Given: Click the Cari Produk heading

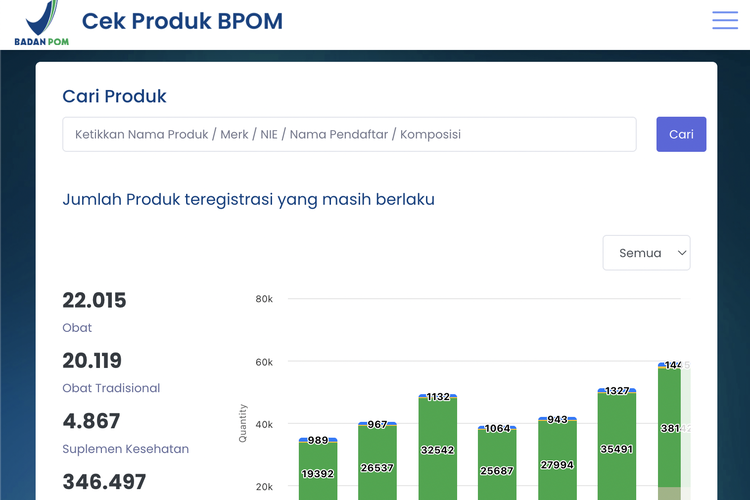Looking at the screenshot, I should pos(114,96).
